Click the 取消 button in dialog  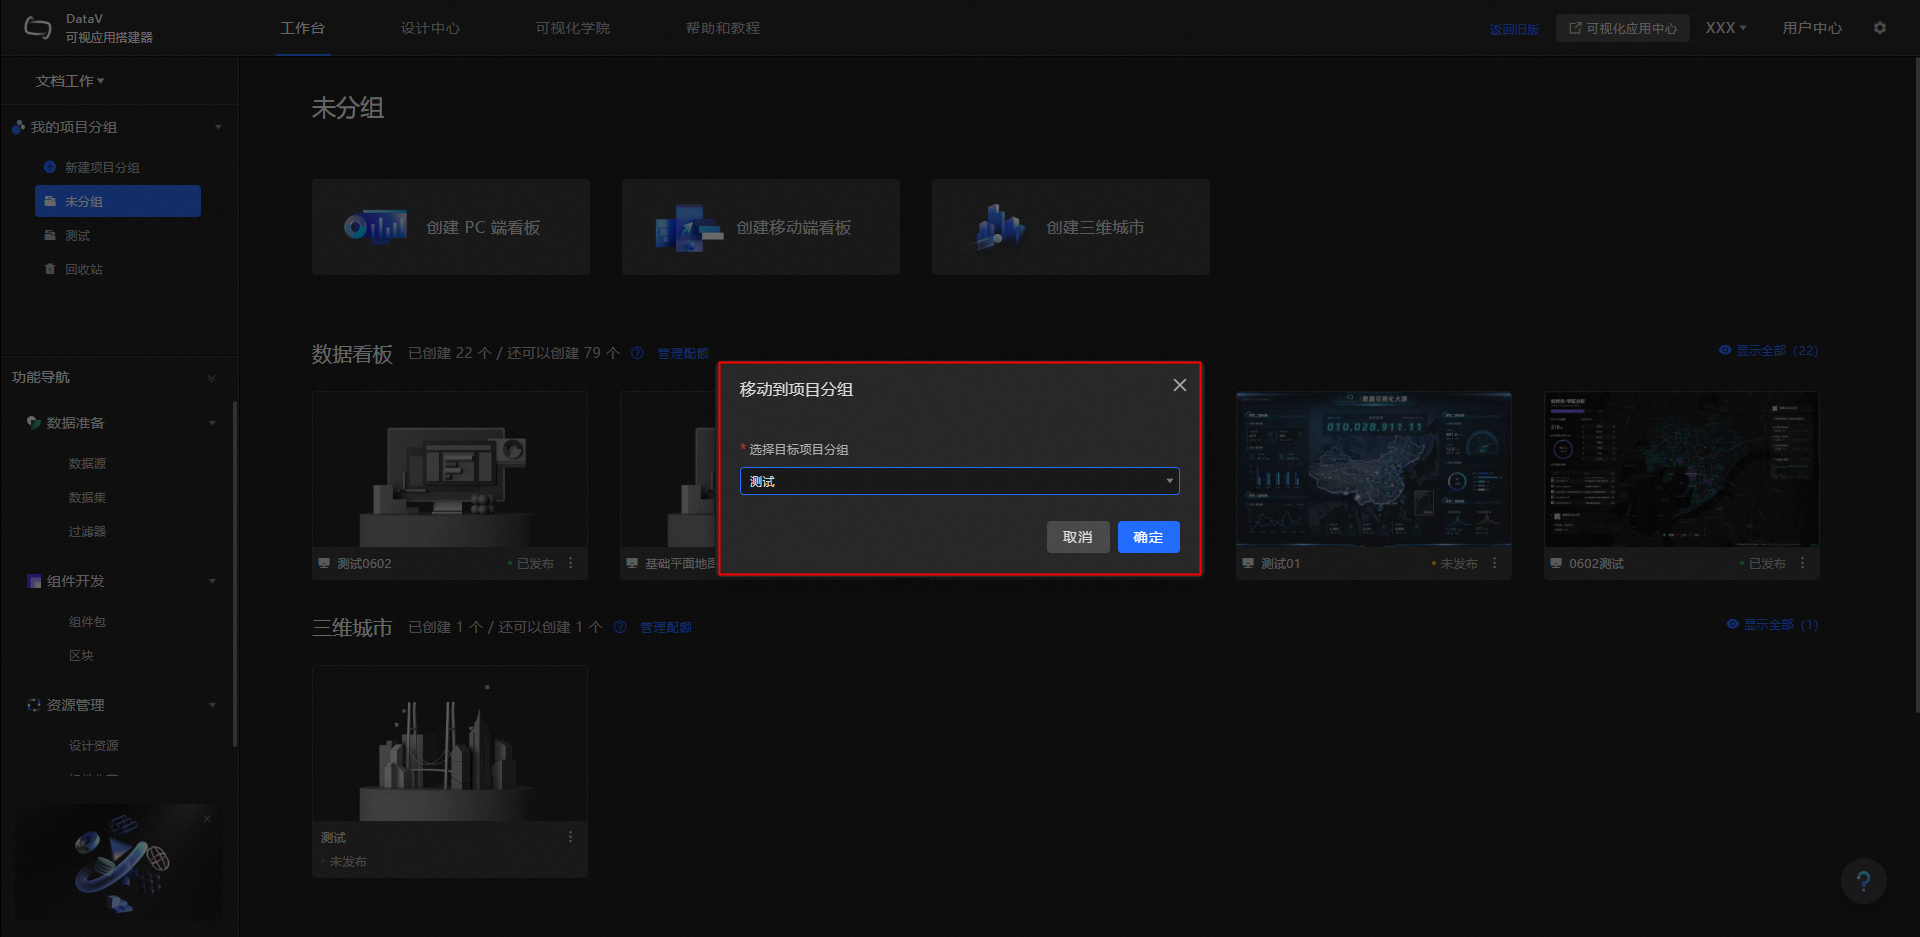coord(1078,537)
